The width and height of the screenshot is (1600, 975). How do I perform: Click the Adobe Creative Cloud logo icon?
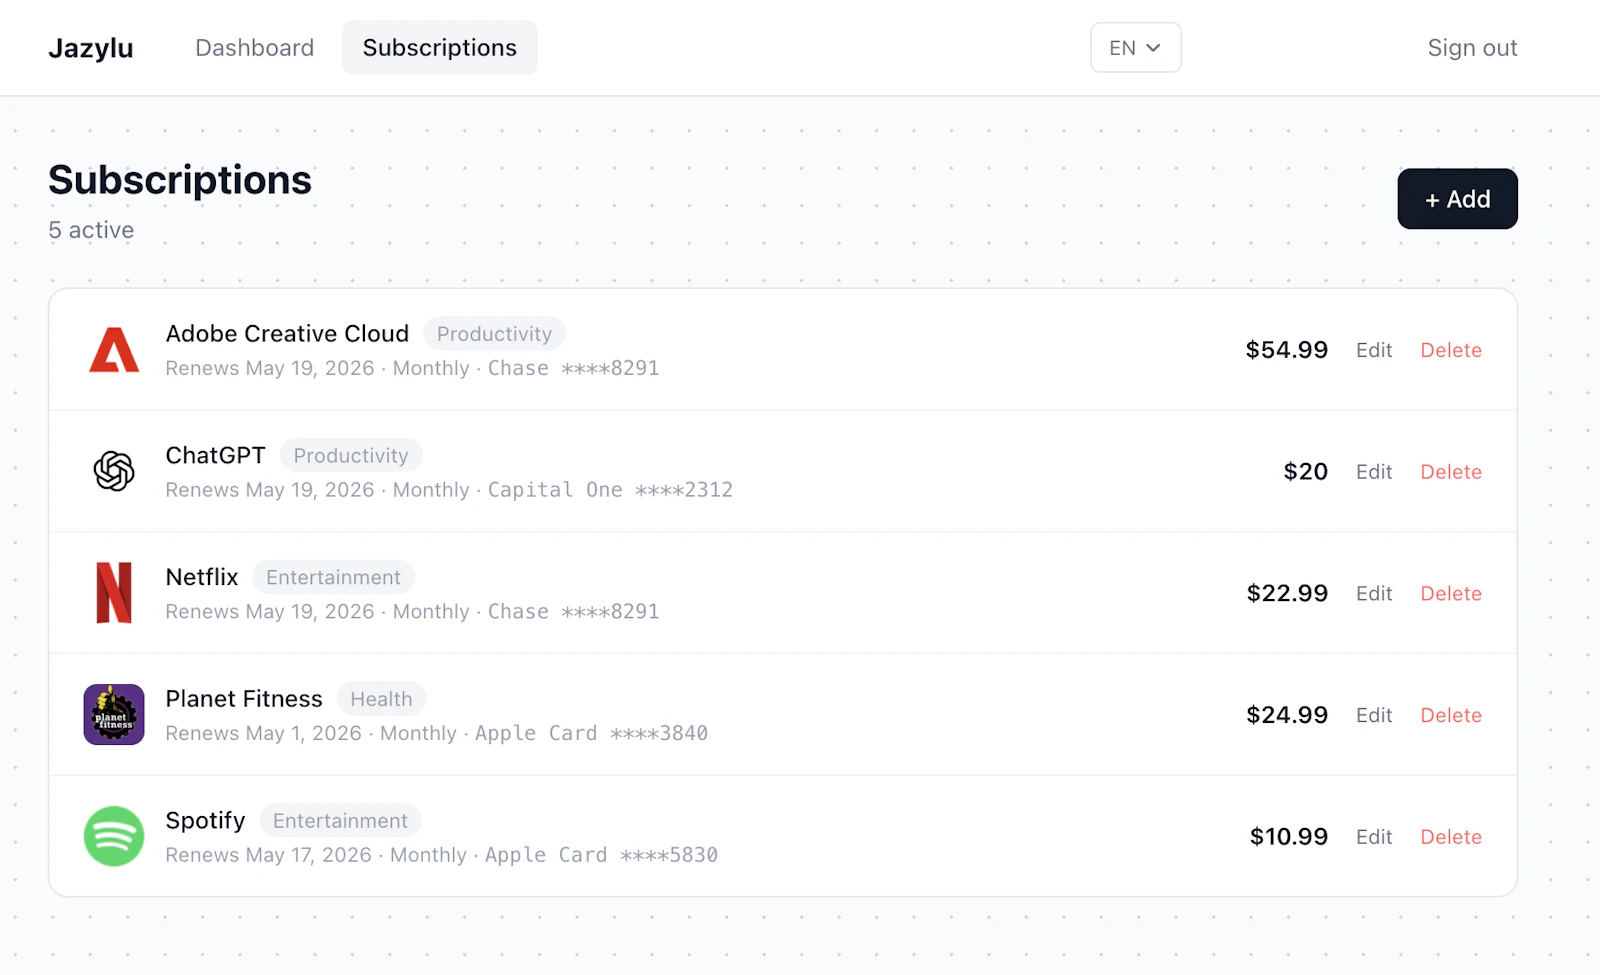114,350
